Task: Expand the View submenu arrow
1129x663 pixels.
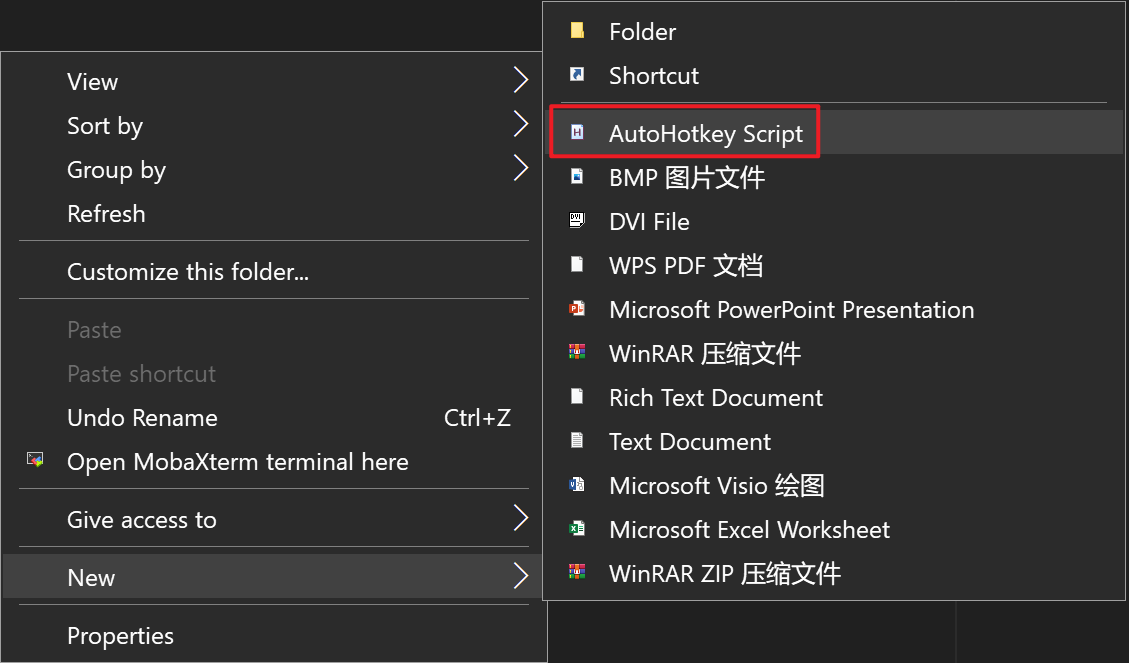Action: (521, 80)
